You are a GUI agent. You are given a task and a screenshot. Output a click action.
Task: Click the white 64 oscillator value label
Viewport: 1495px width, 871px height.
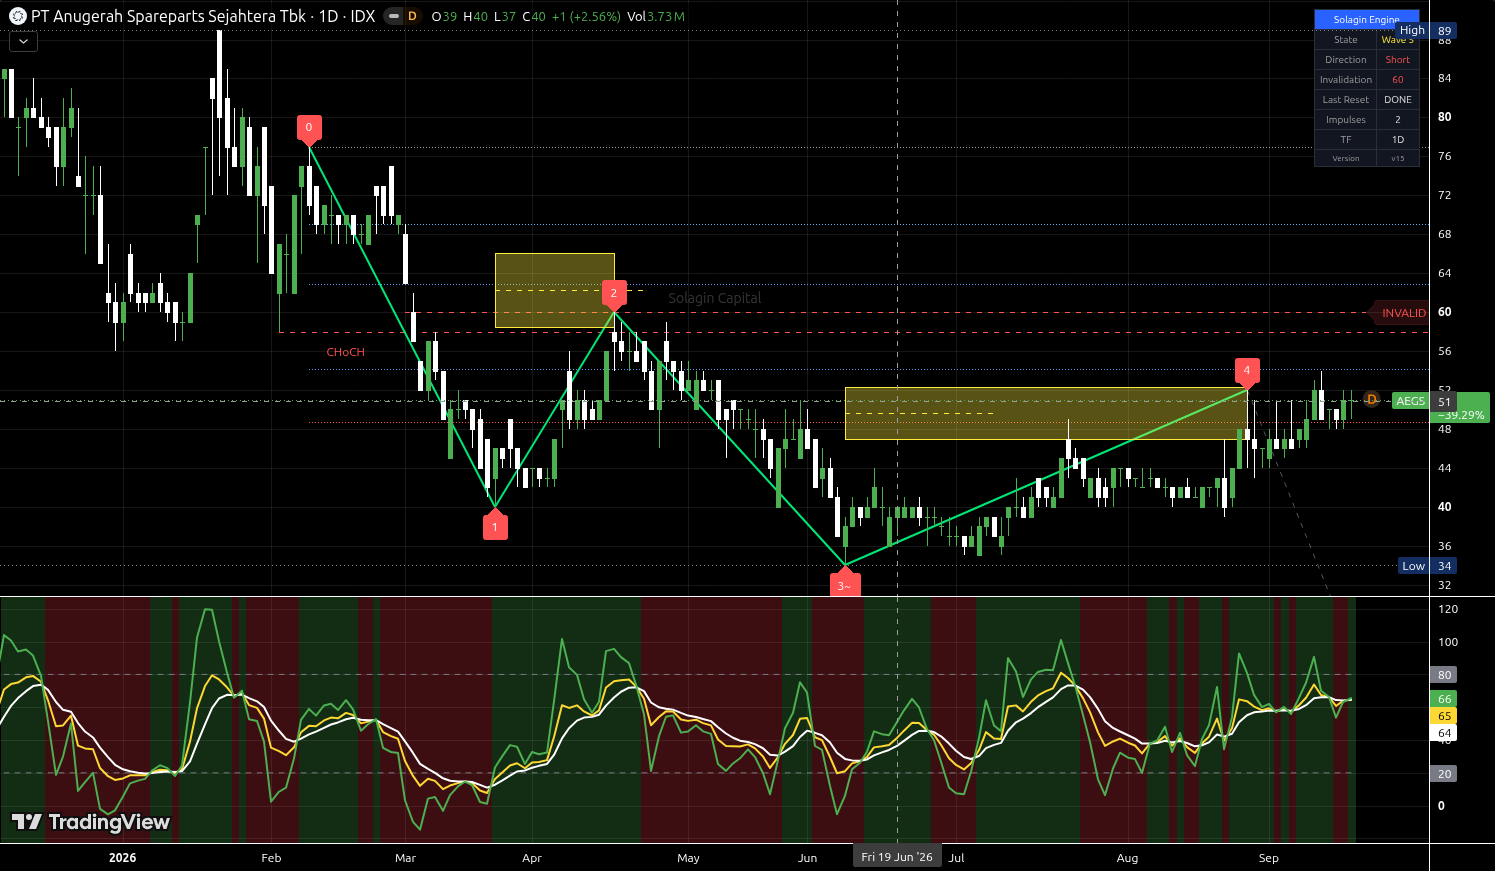coord(1444,733)
